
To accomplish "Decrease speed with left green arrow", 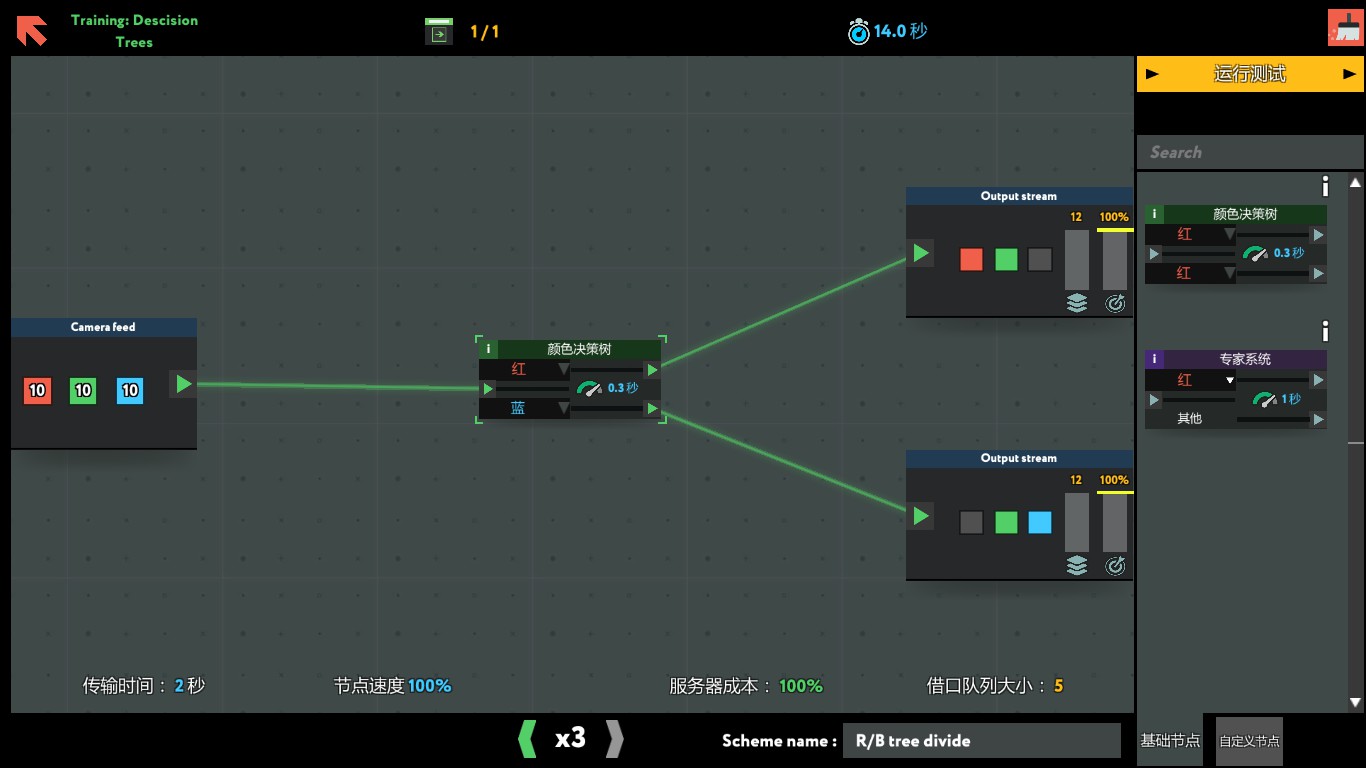I will (x=527, y=739).
